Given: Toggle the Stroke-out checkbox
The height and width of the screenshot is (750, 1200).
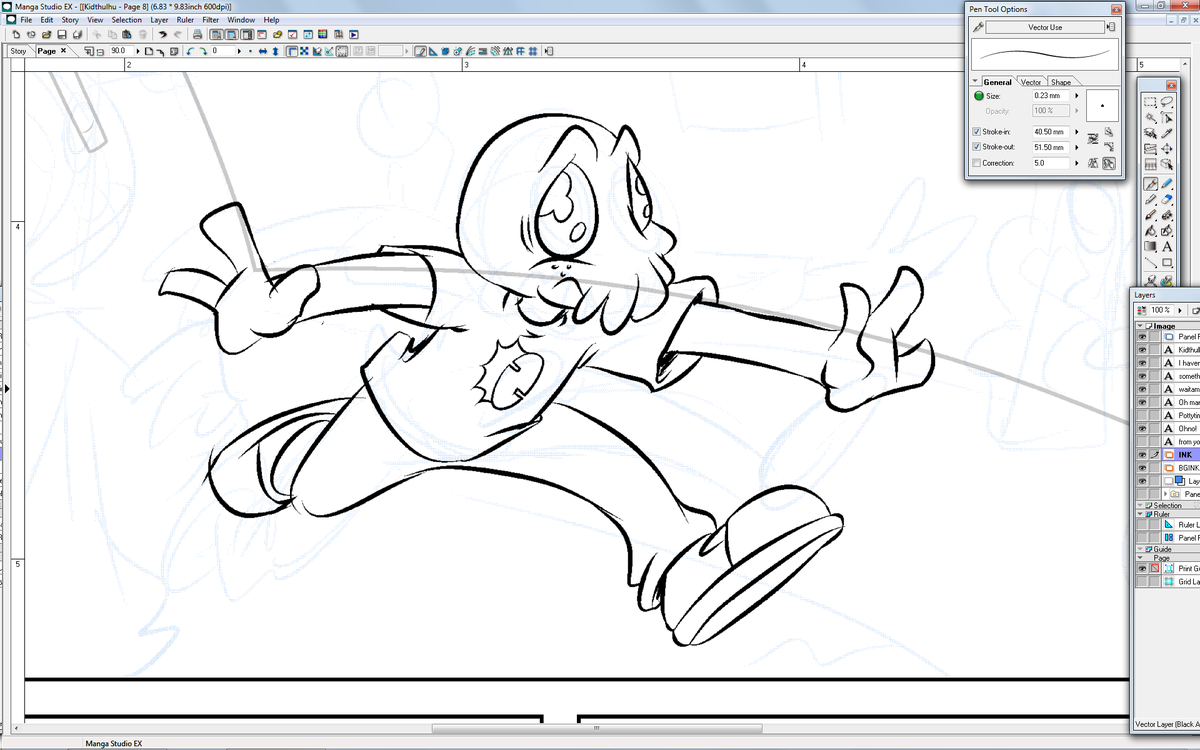Looking at the screenshot, I should pos(977,147).
